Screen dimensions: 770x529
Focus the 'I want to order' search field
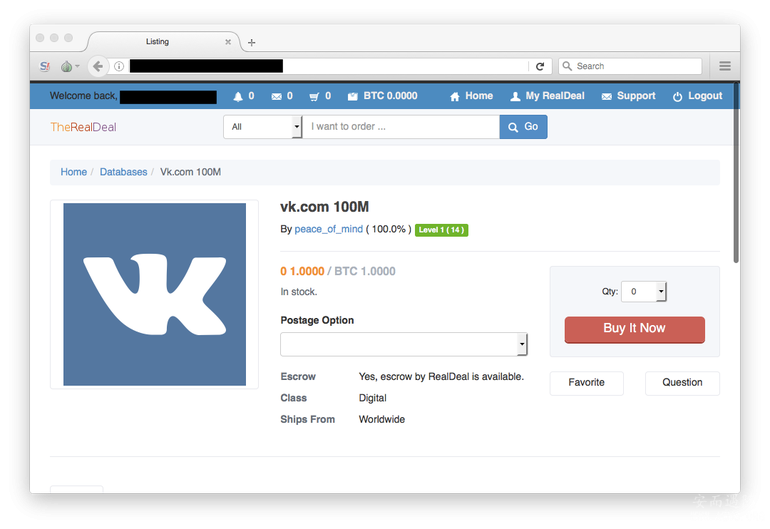401,127
